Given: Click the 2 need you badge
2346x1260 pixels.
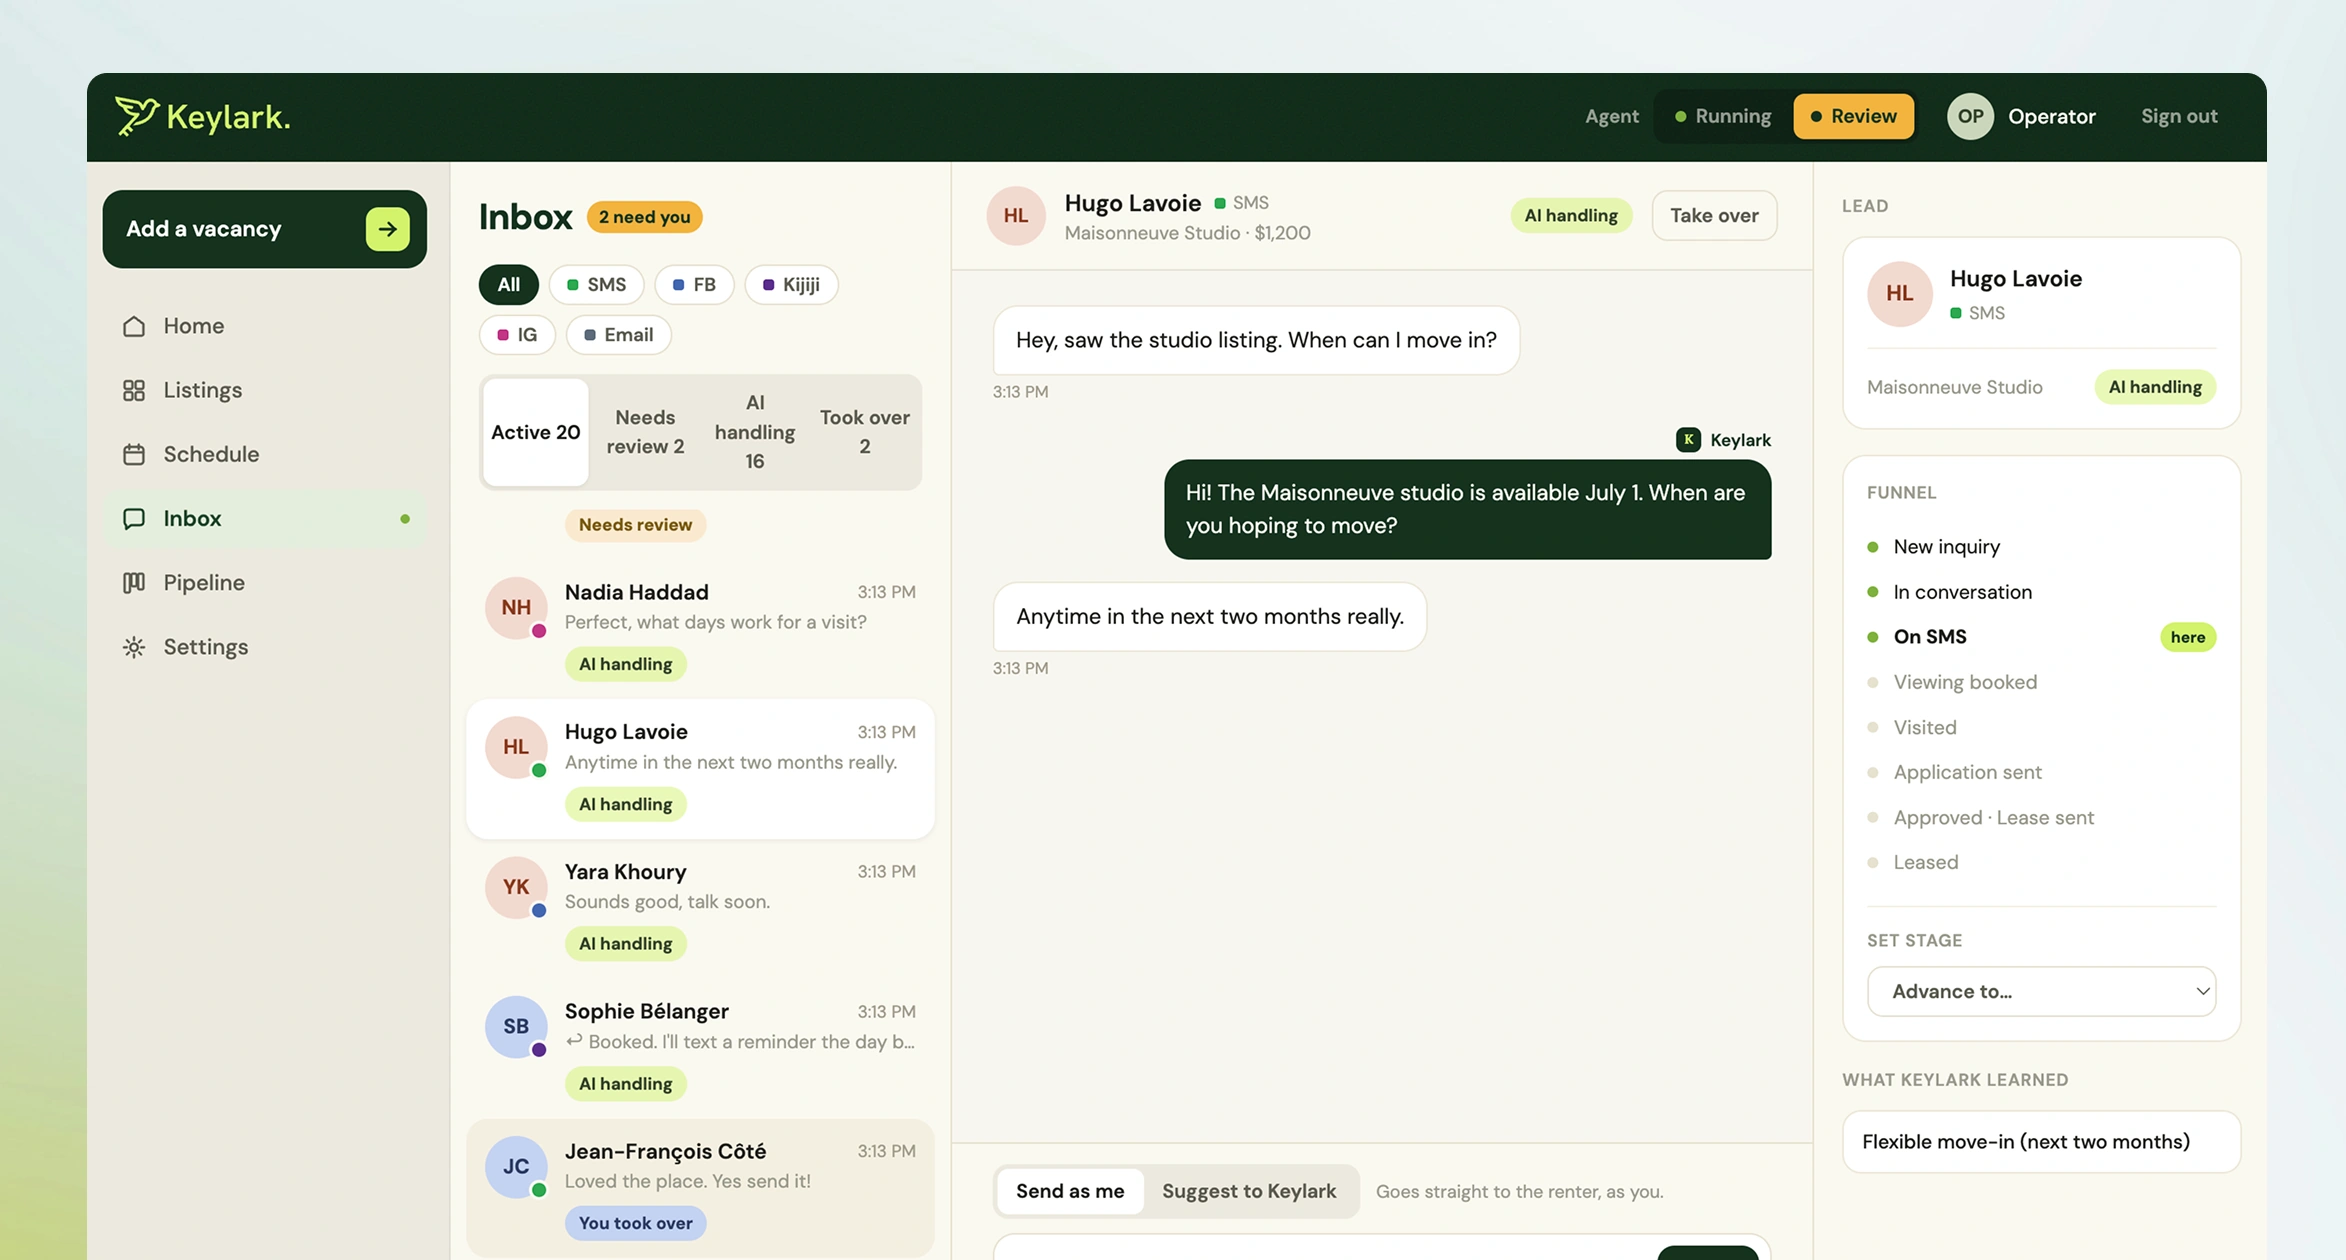Looking at the screenshot, I should point(644,217).
